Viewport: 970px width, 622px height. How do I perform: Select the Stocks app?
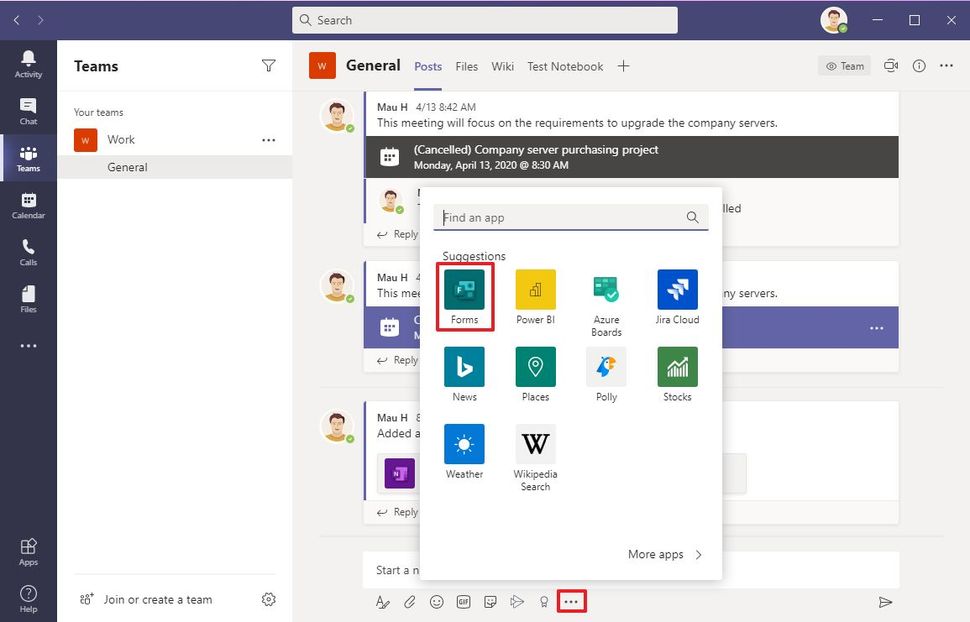click(677, 370)
